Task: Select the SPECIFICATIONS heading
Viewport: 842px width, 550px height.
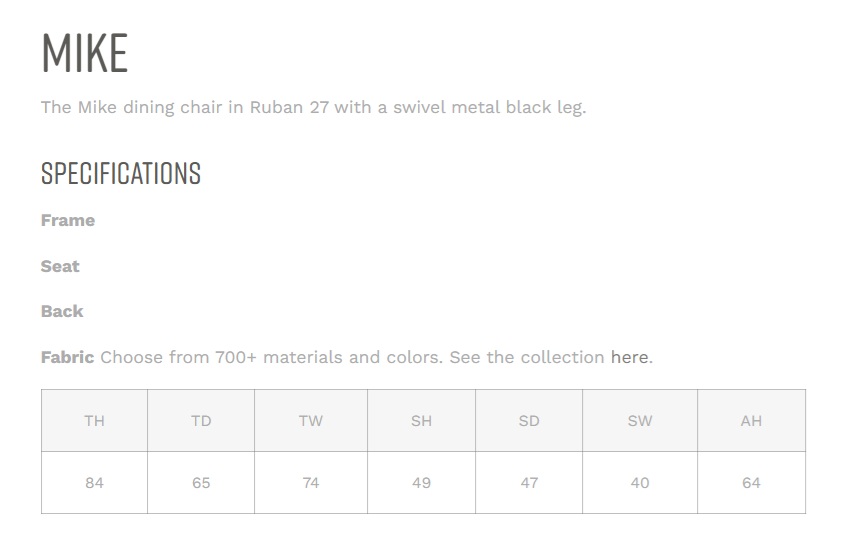Action: coord(121,173)
